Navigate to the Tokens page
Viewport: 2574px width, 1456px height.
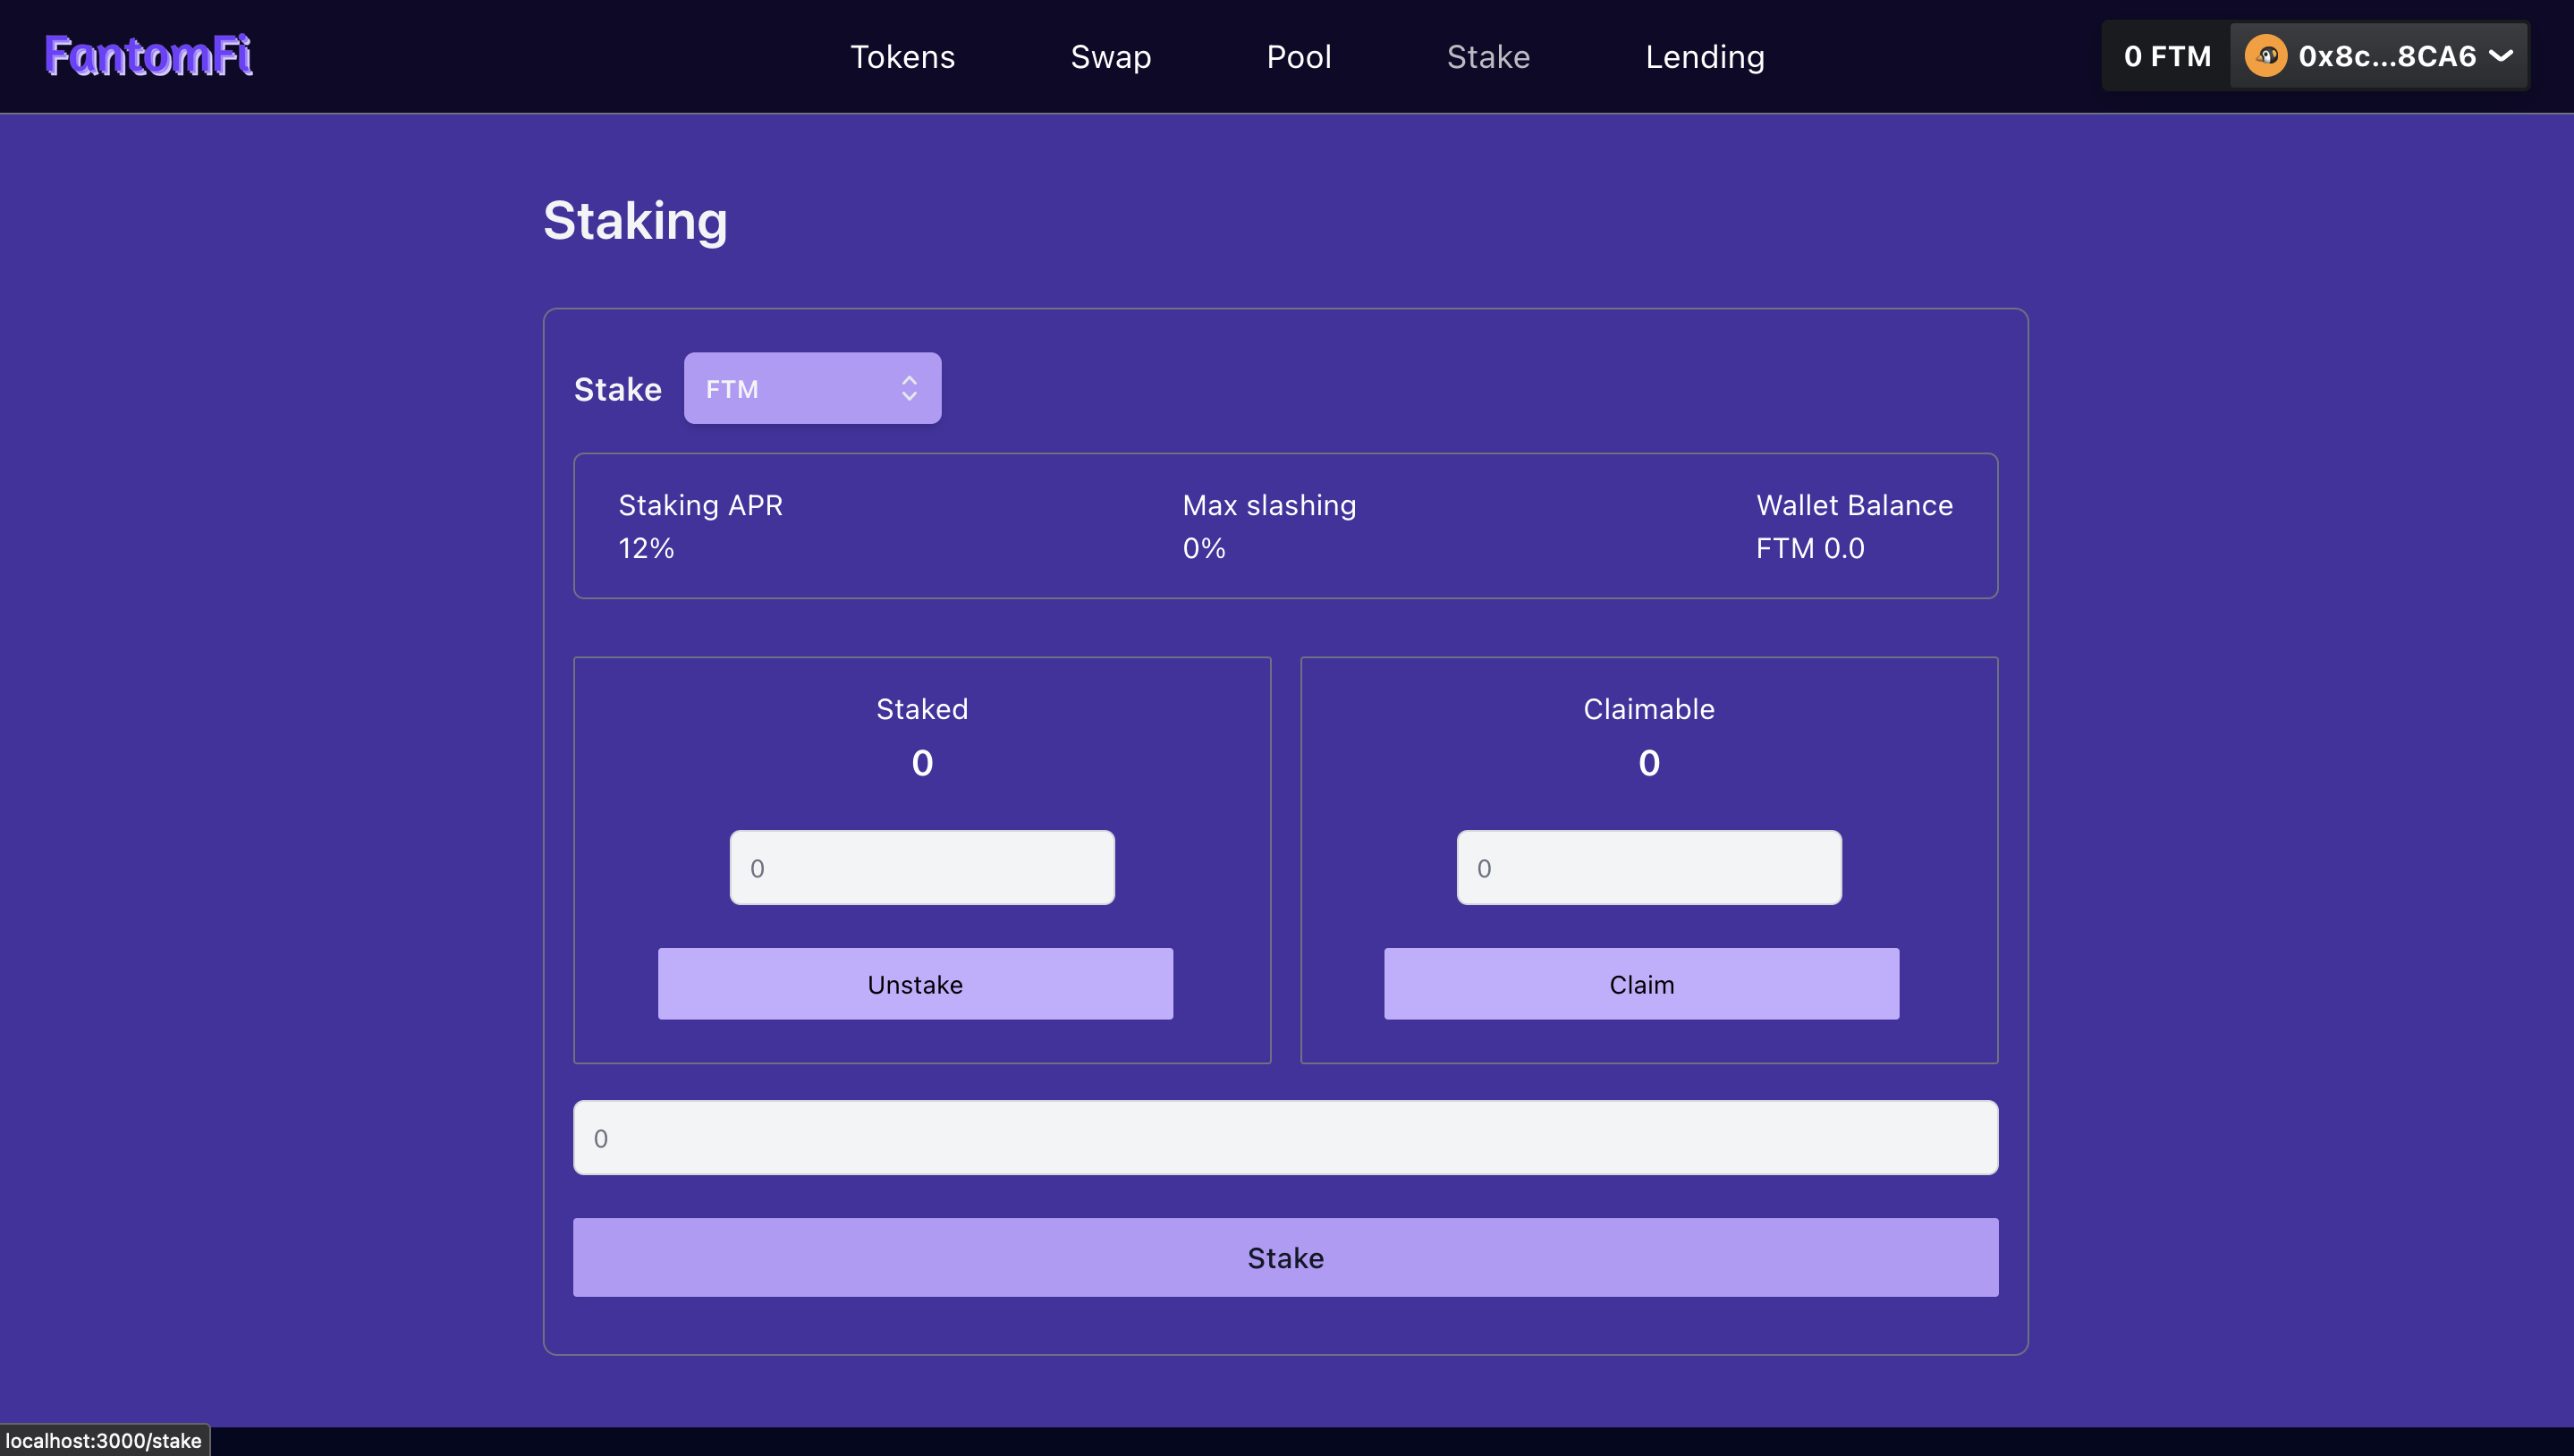click(x=902, y=57)
